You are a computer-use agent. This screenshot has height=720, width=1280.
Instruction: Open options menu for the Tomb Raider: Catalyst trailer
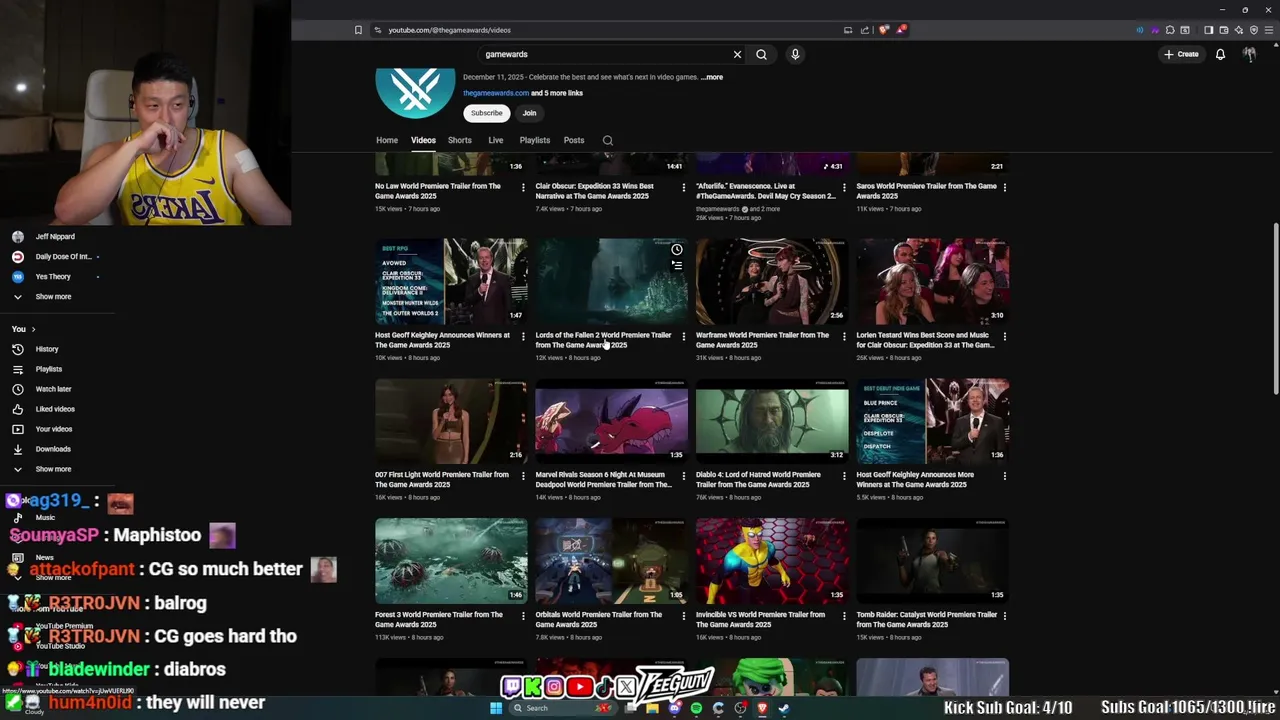1004,616
